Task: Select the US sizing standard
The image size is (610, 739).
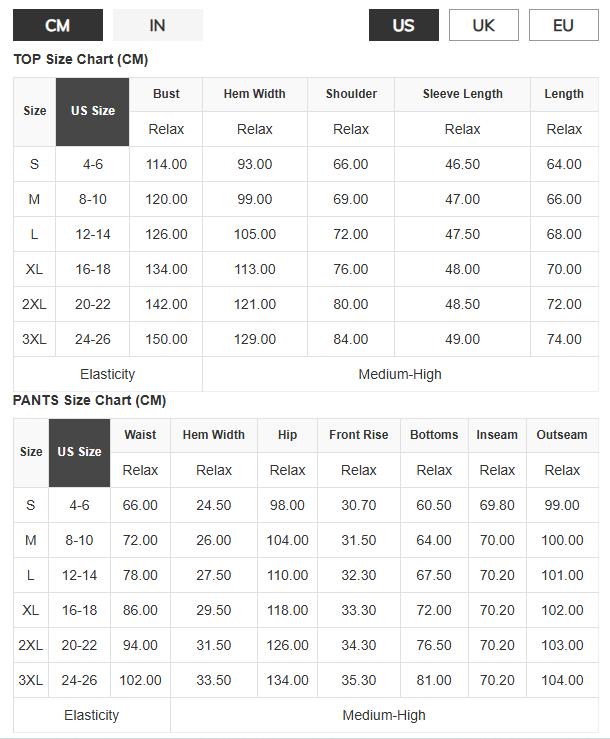Action: (404, 25)
